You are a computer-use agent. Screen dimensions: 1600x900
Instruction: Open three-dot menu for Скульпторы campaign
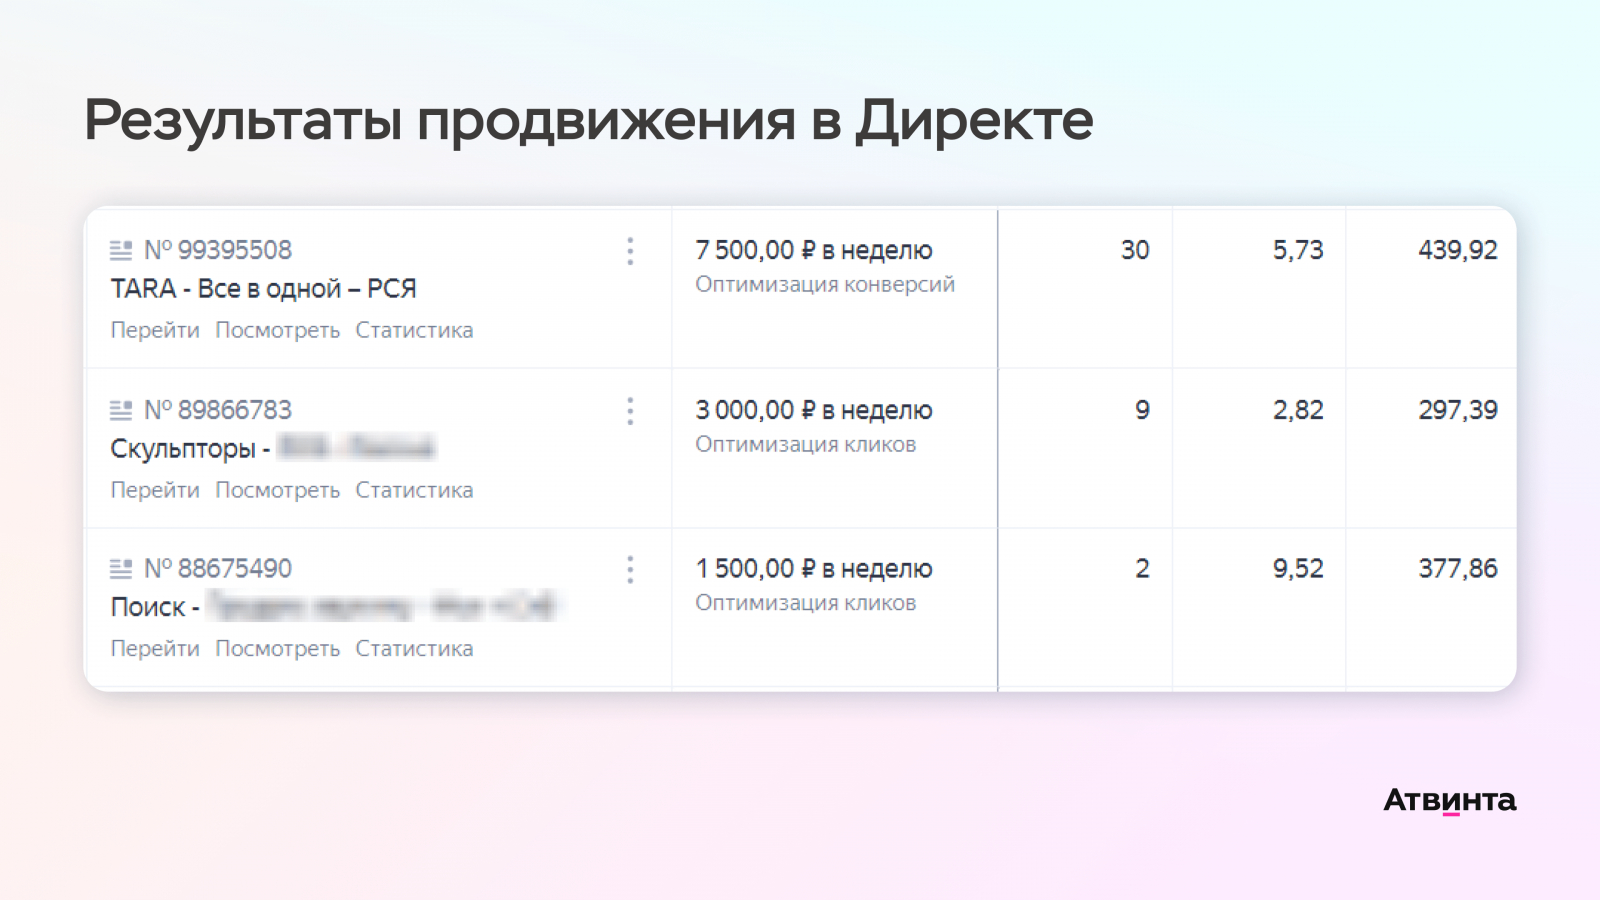(630, 411)
